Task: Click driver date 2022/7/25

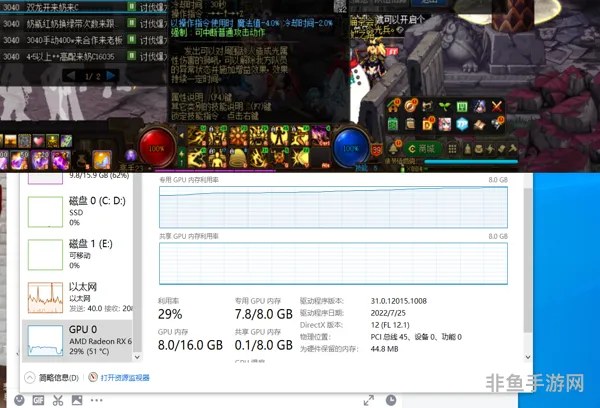Action: tap(388, 313)
